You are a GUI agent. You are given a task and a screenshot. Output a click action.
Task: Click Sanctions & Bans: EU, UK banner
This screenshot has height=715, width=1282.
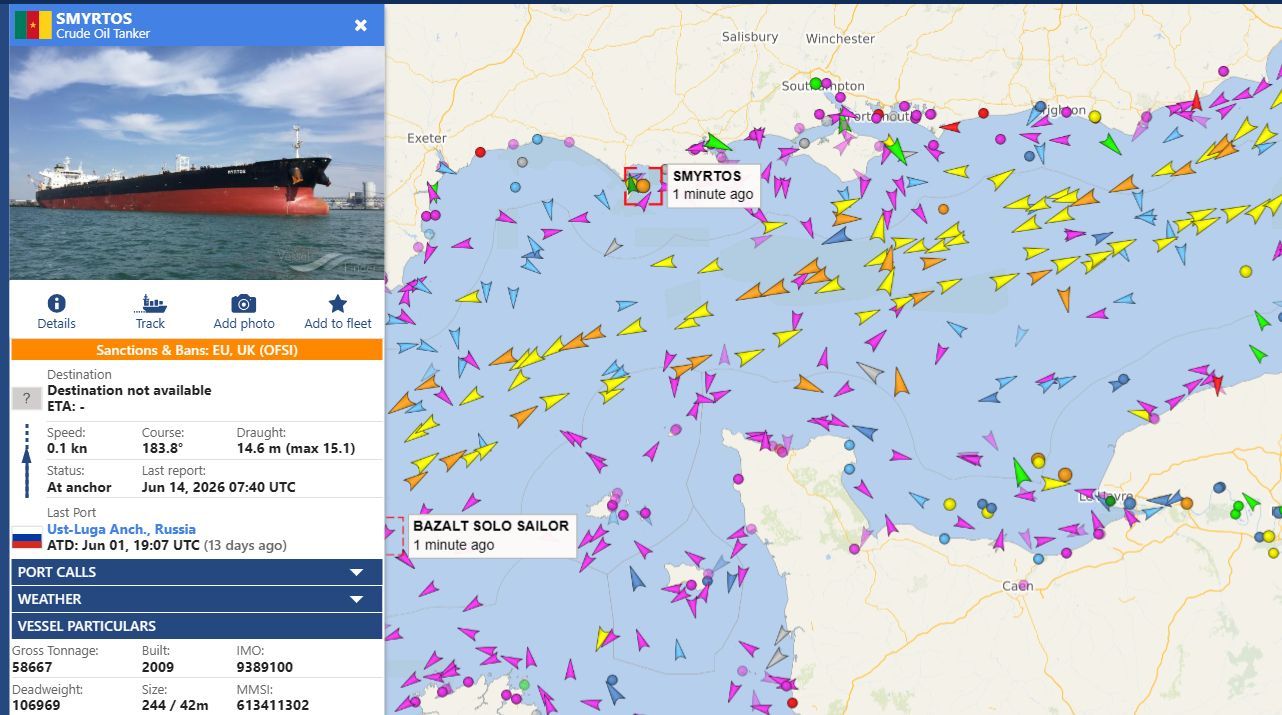pyautogui.click(x=196, y=350)
